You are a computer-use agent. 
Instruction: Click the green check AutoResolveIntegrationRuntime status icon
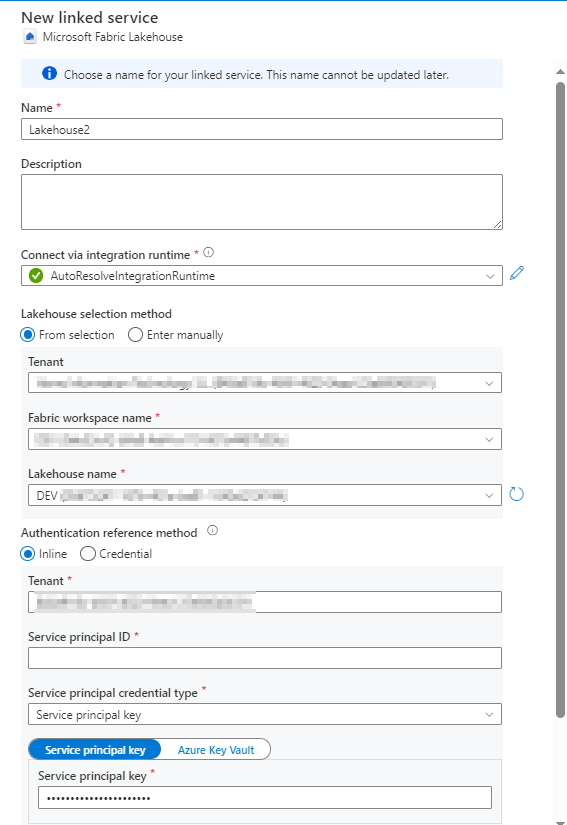36,275
